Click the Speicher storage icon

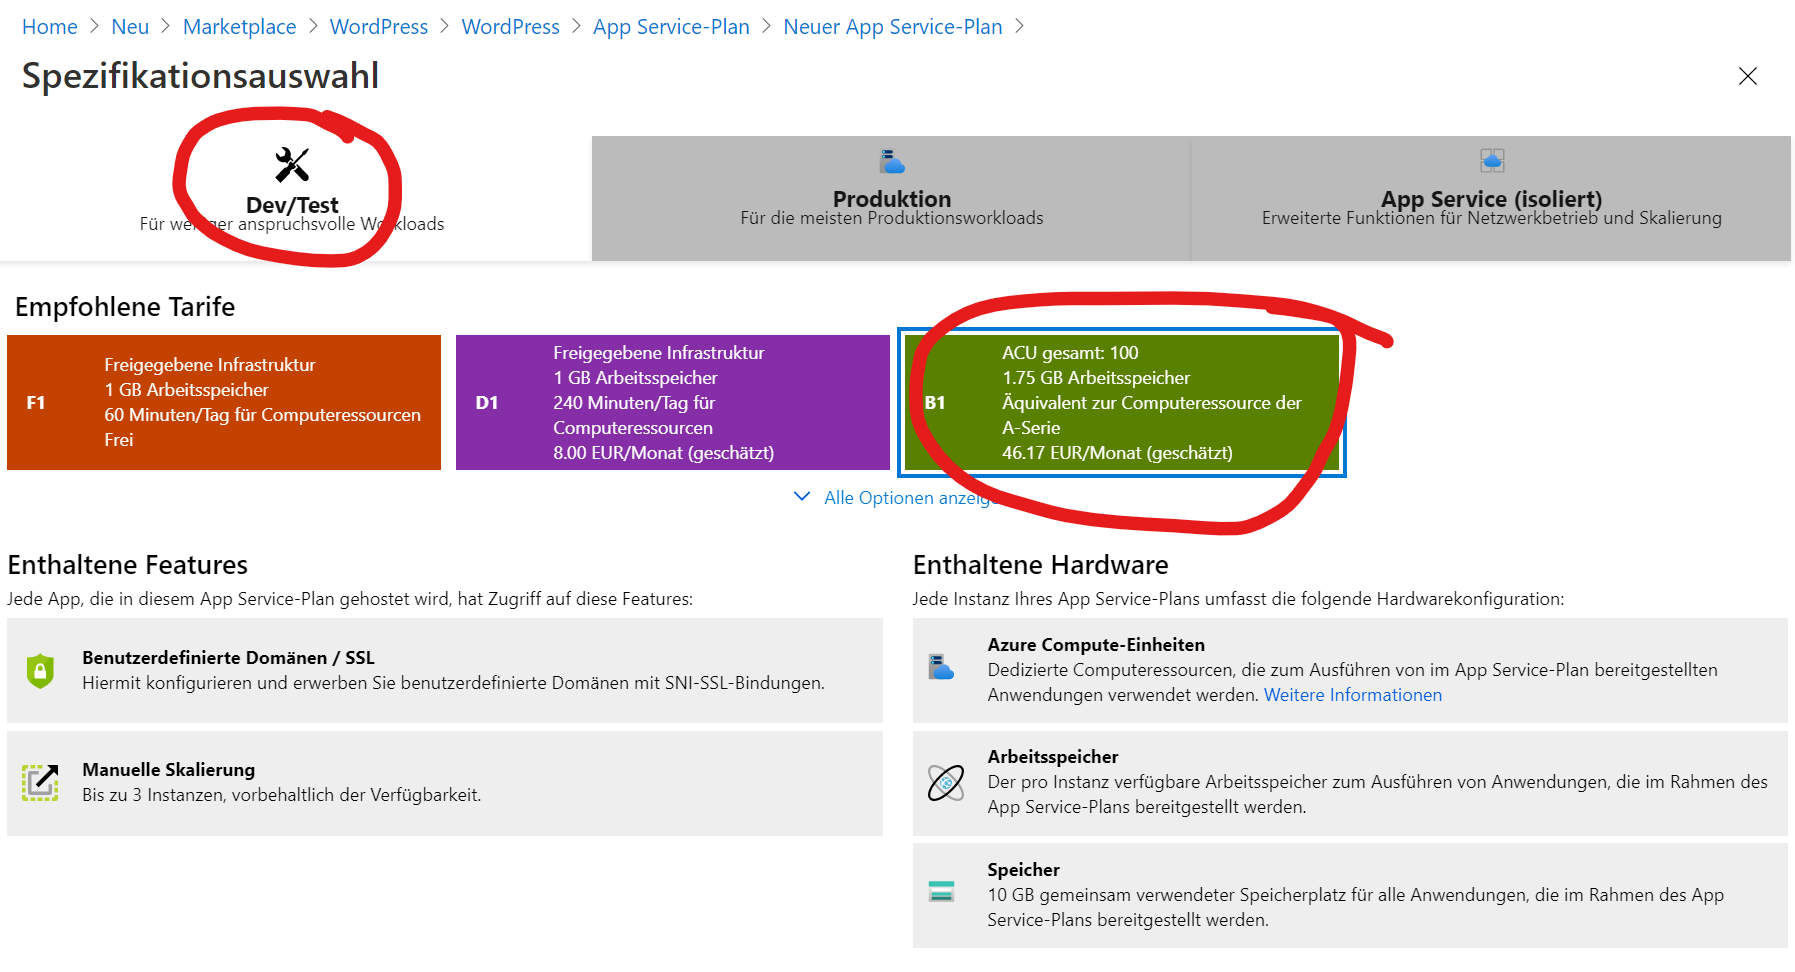tap(941, 892)
